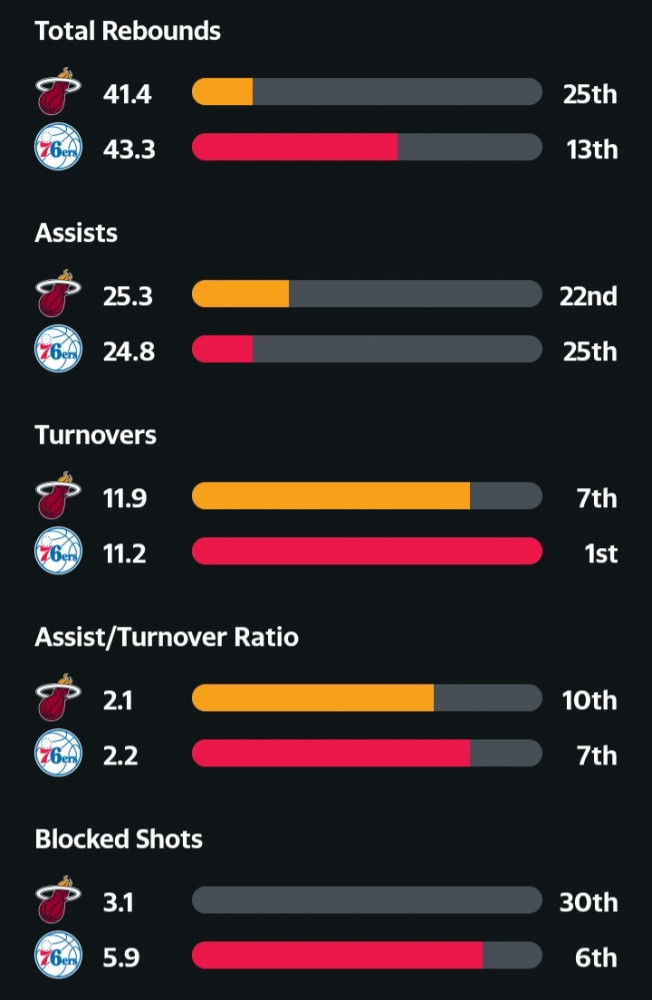Tap the empty gray Heat blocked shots bar

(x=367, y=900)
